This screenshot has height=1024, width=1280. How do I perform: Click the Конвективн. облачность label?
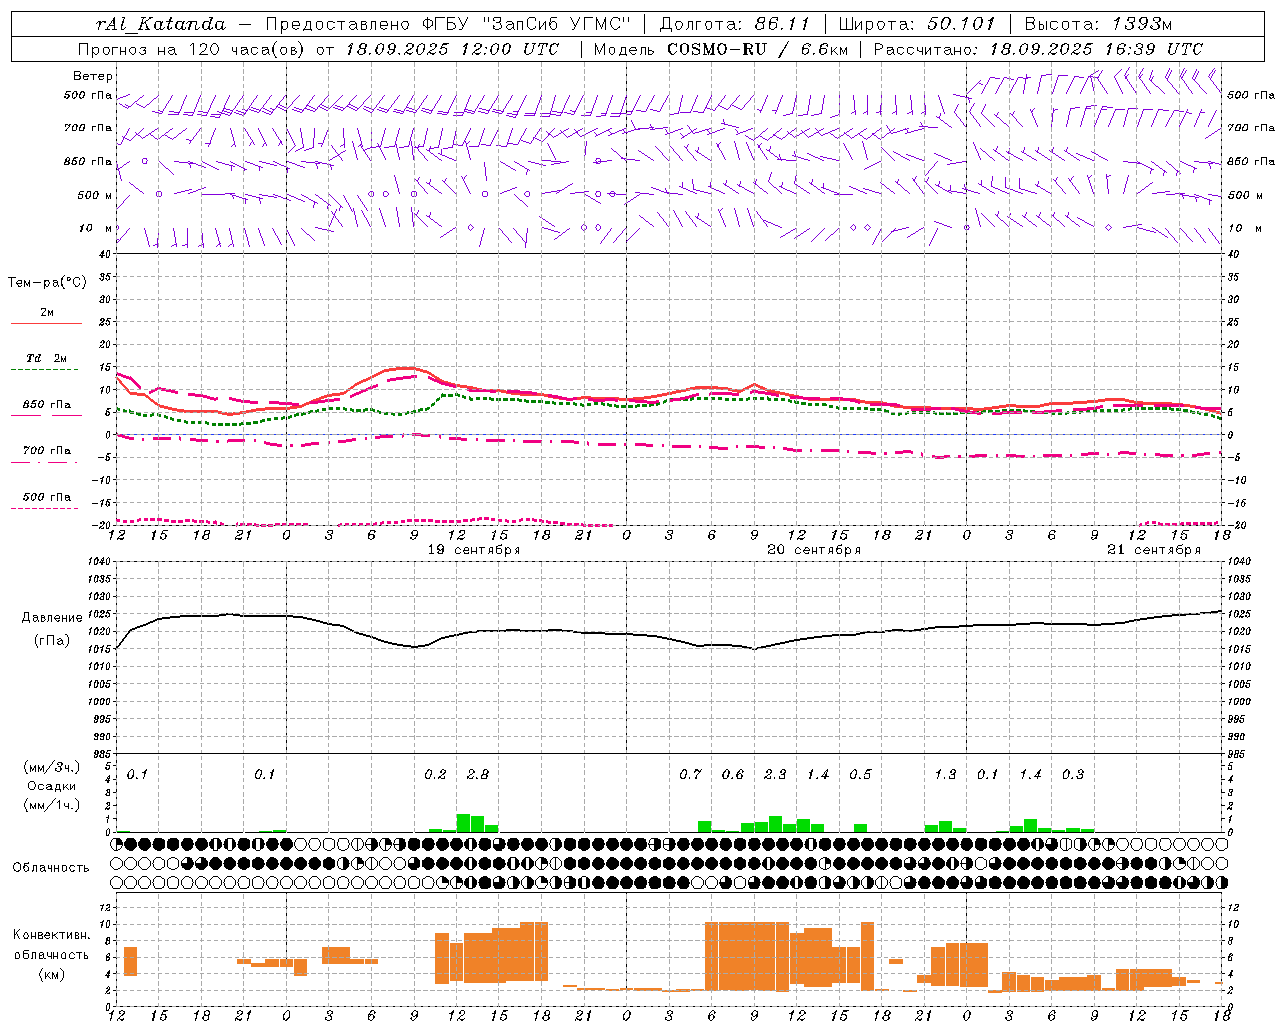pos(52,945)
